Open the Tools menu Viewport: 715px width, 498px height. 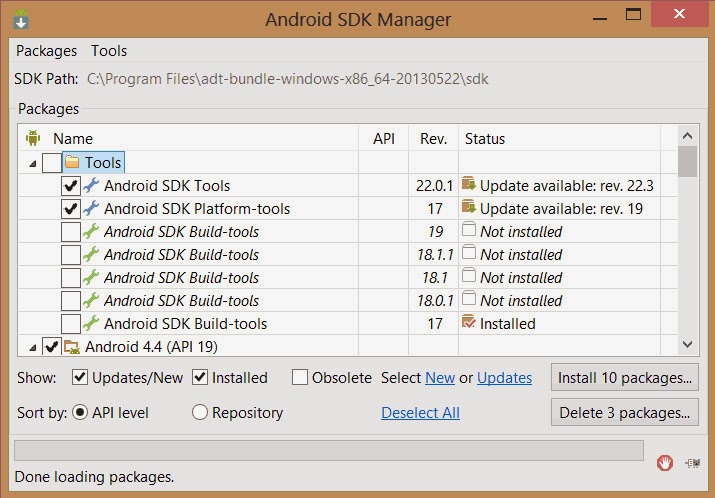pos(109,50)
